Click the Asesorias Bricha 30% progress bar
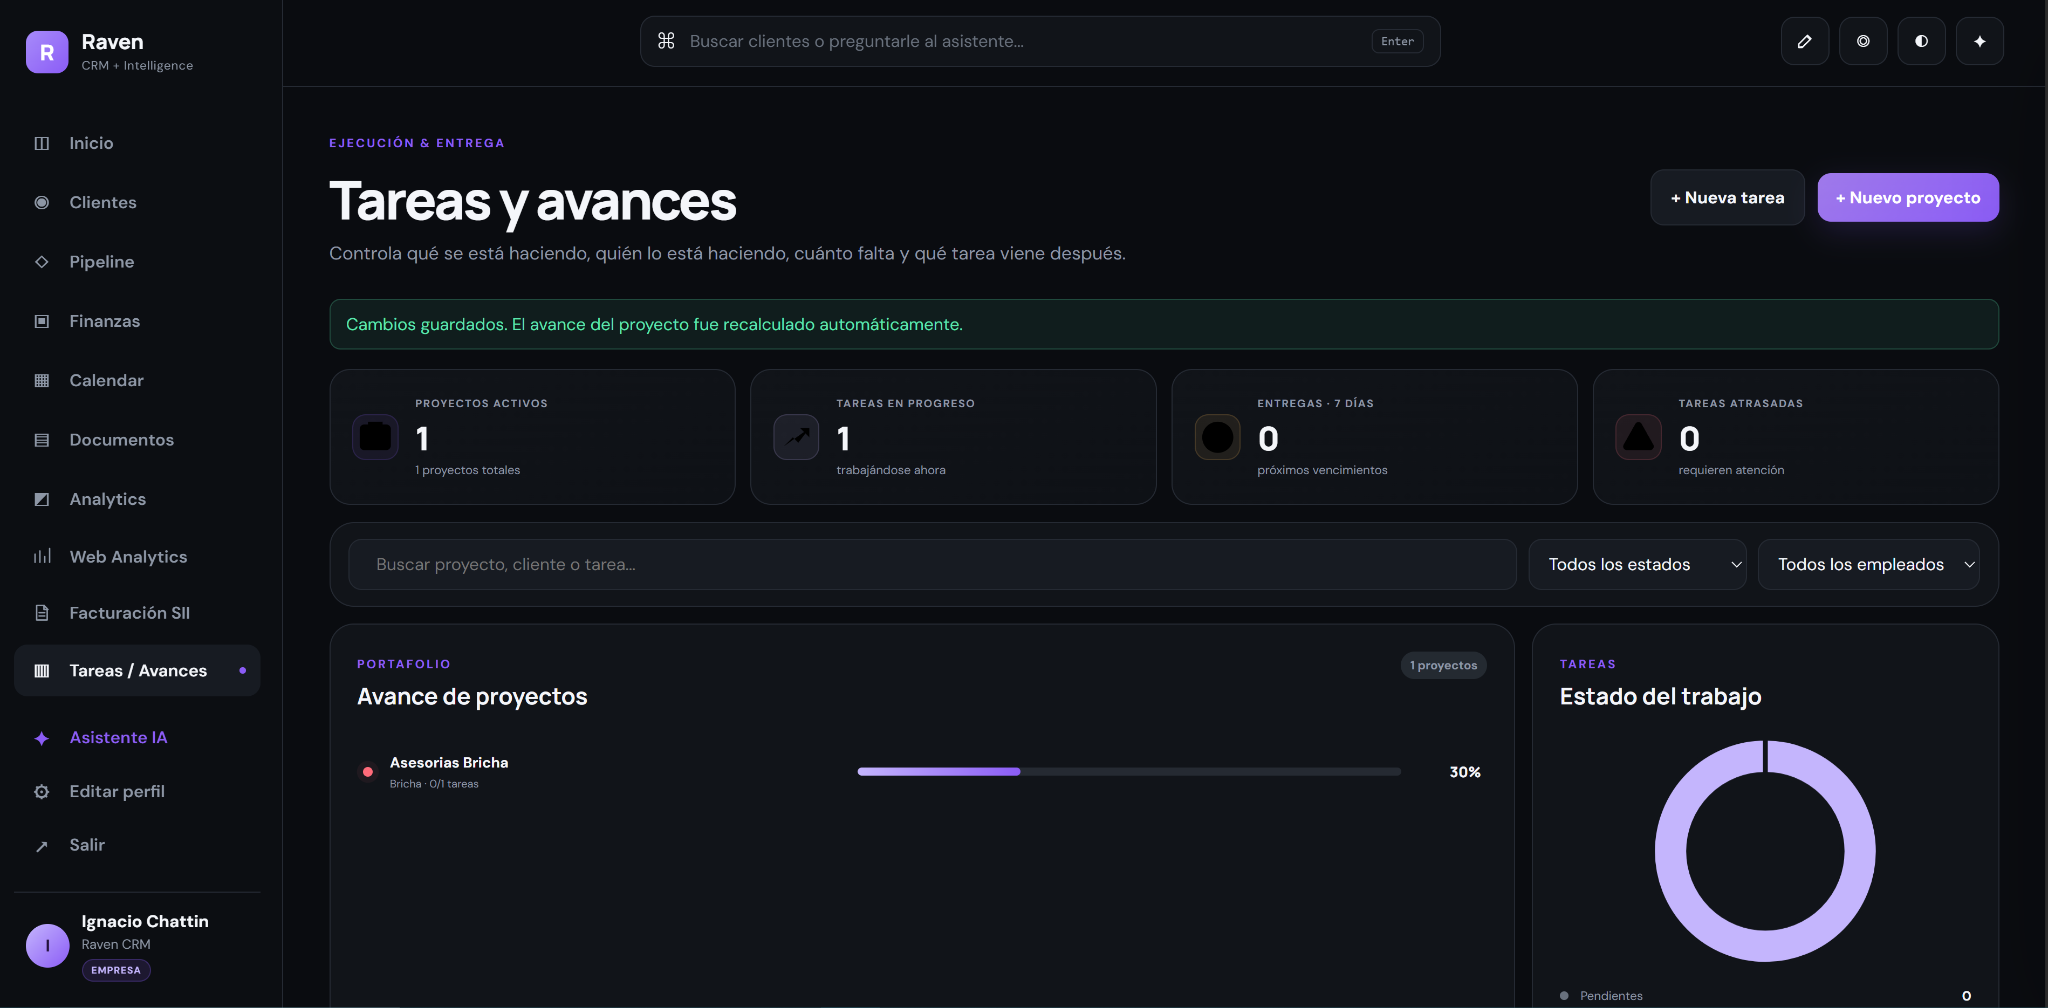The image size is (2048, 1008). point(1129,772)
